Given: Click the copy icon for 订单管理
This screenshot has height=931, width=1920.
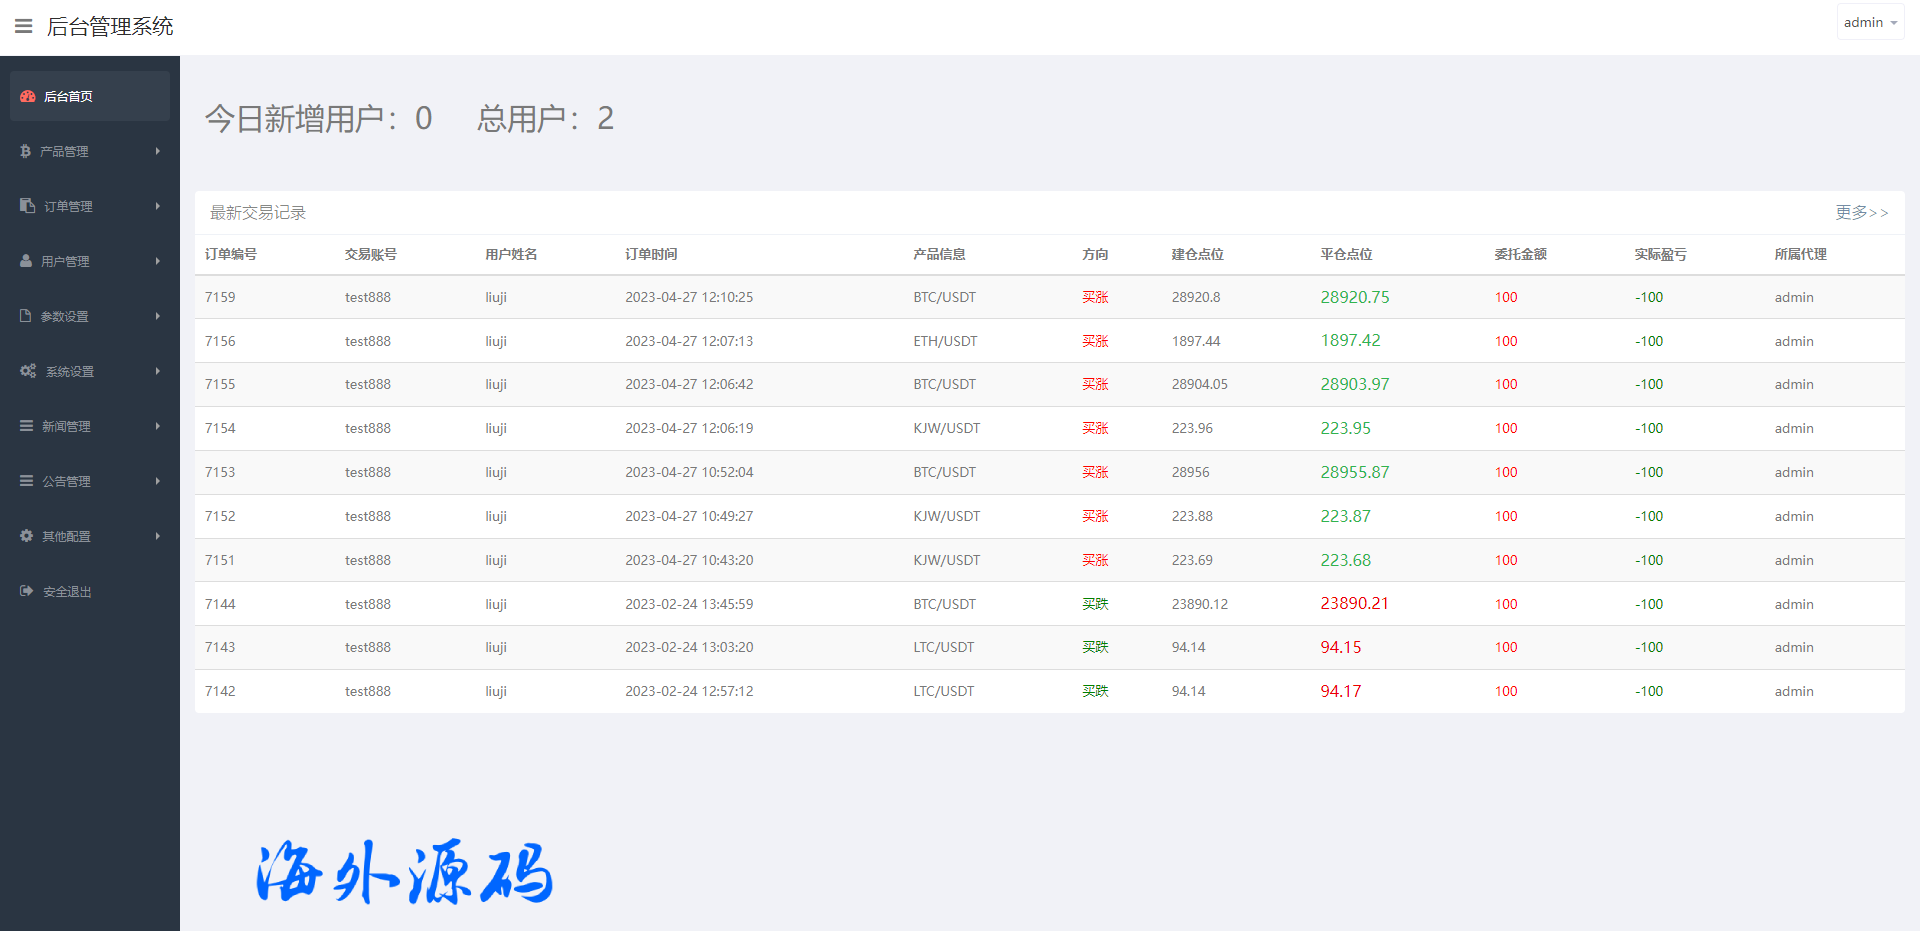Looking at the screenshot, I should (x=27, y=206).
